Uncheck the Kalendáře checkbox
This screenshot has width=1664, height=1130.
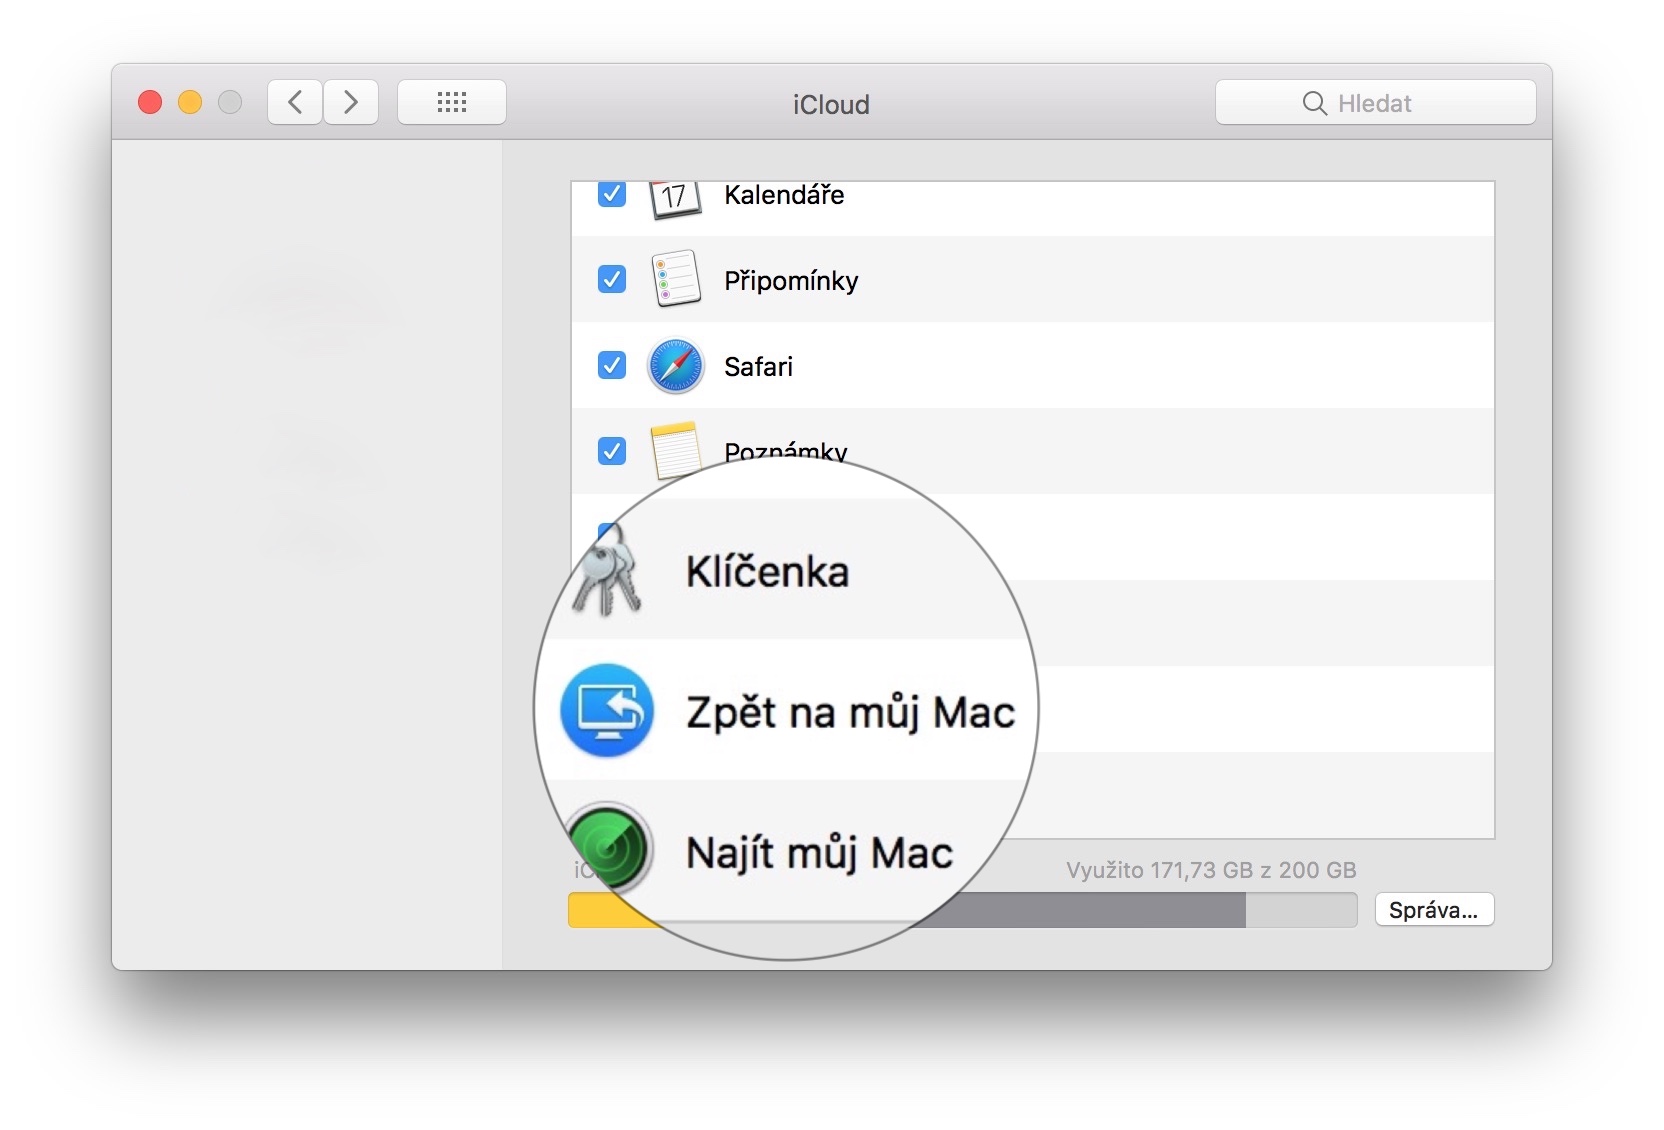click(x=611, y=193)
